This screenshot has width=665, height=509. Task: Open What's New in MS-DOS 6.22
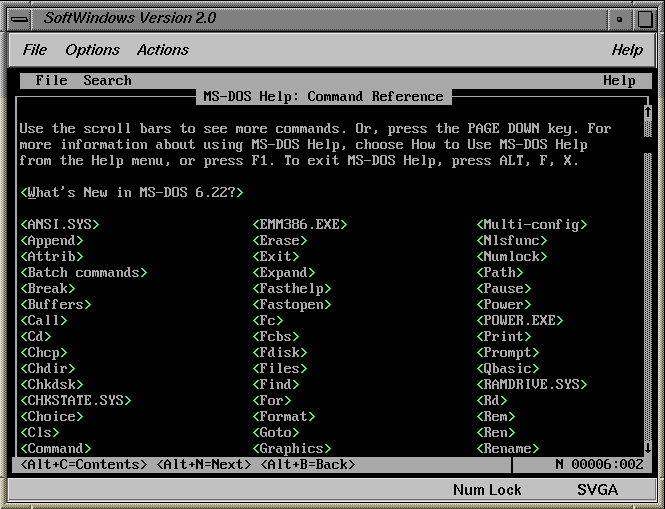tap(132, 193)
